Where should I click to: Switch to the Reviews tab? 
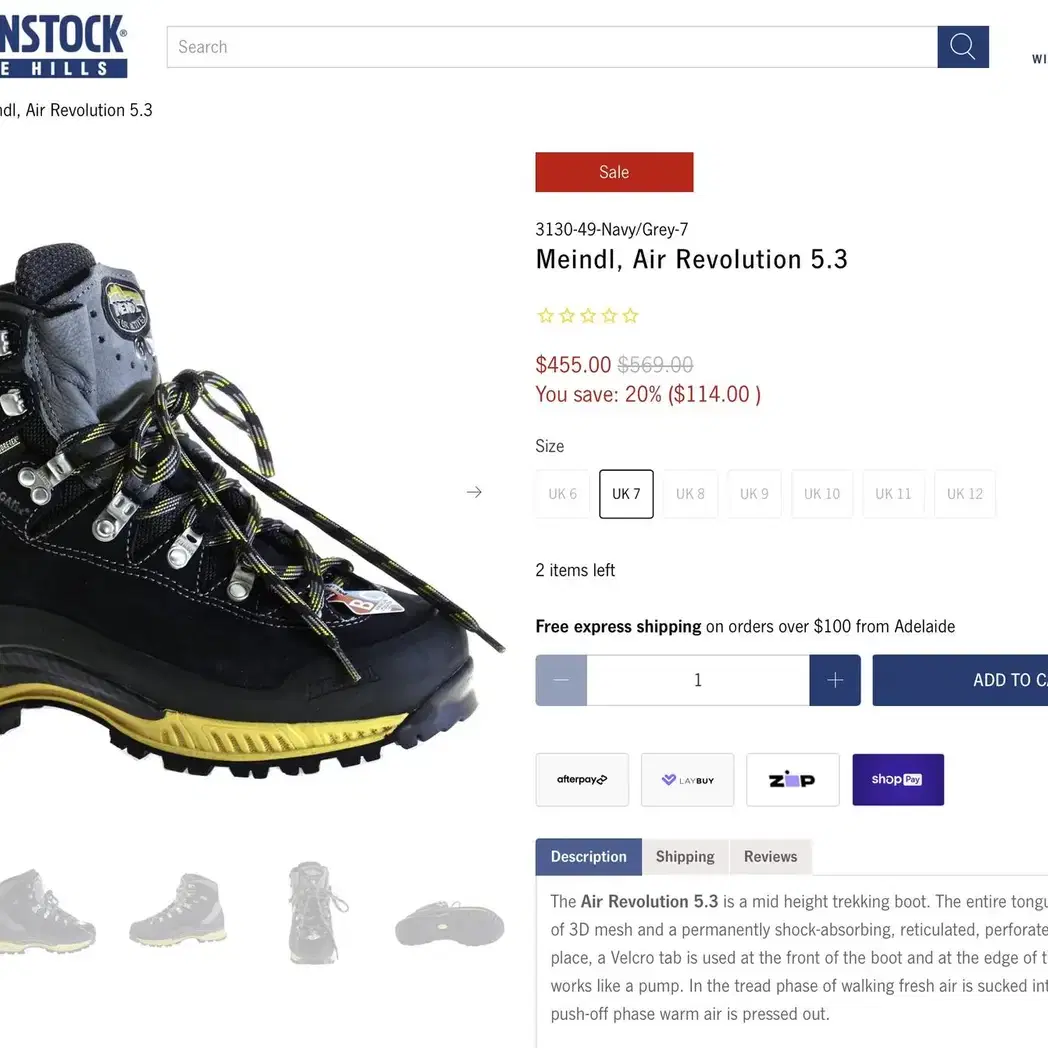[x=771, y=857]
